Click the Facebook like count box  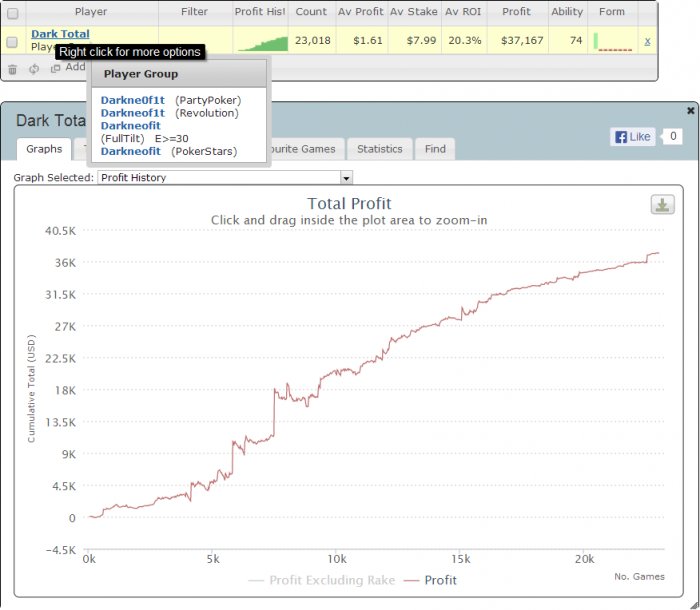(673, 136)
